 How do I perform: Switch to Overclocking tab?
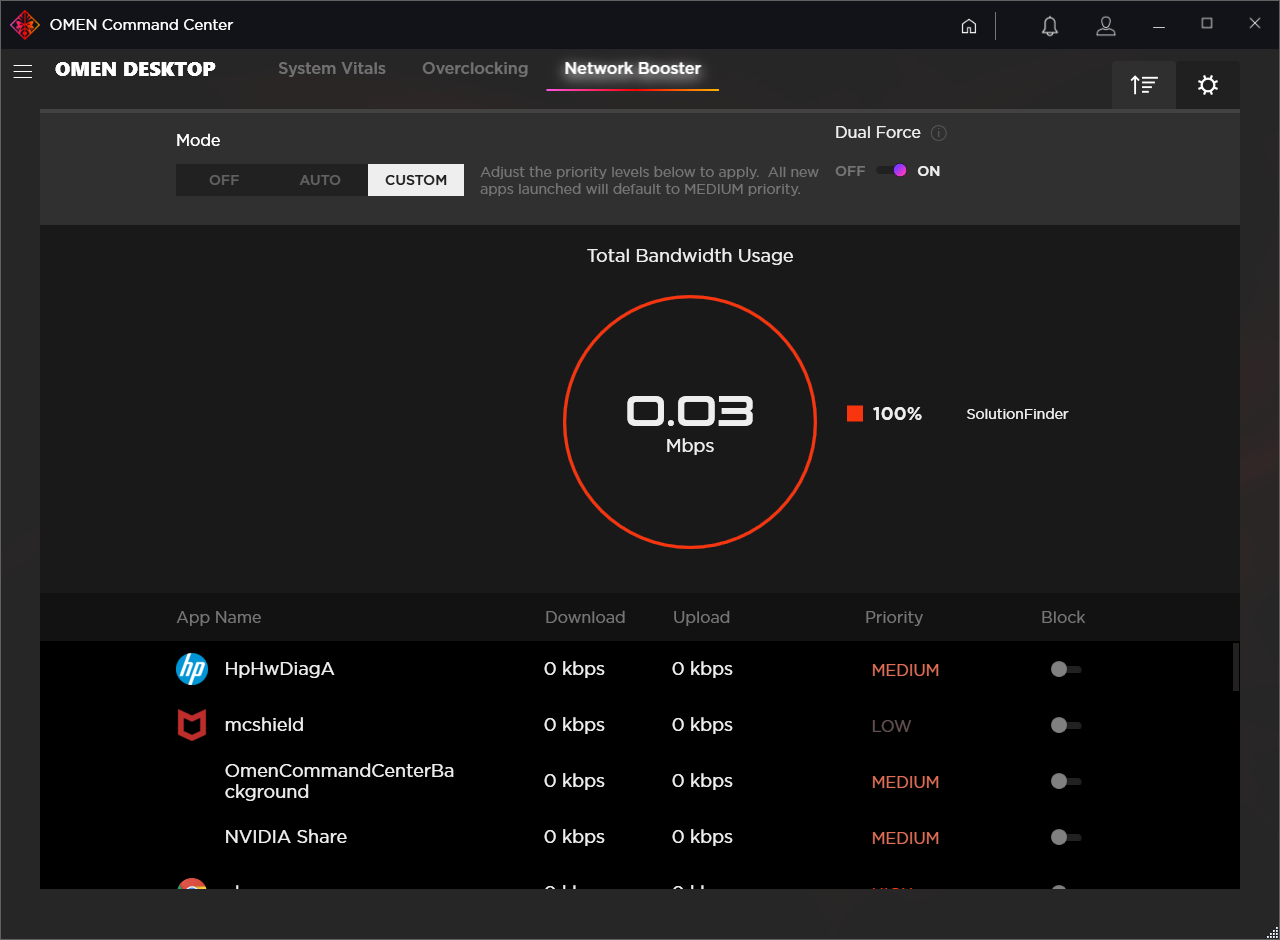pyautogui.click(x=475, y=69)
